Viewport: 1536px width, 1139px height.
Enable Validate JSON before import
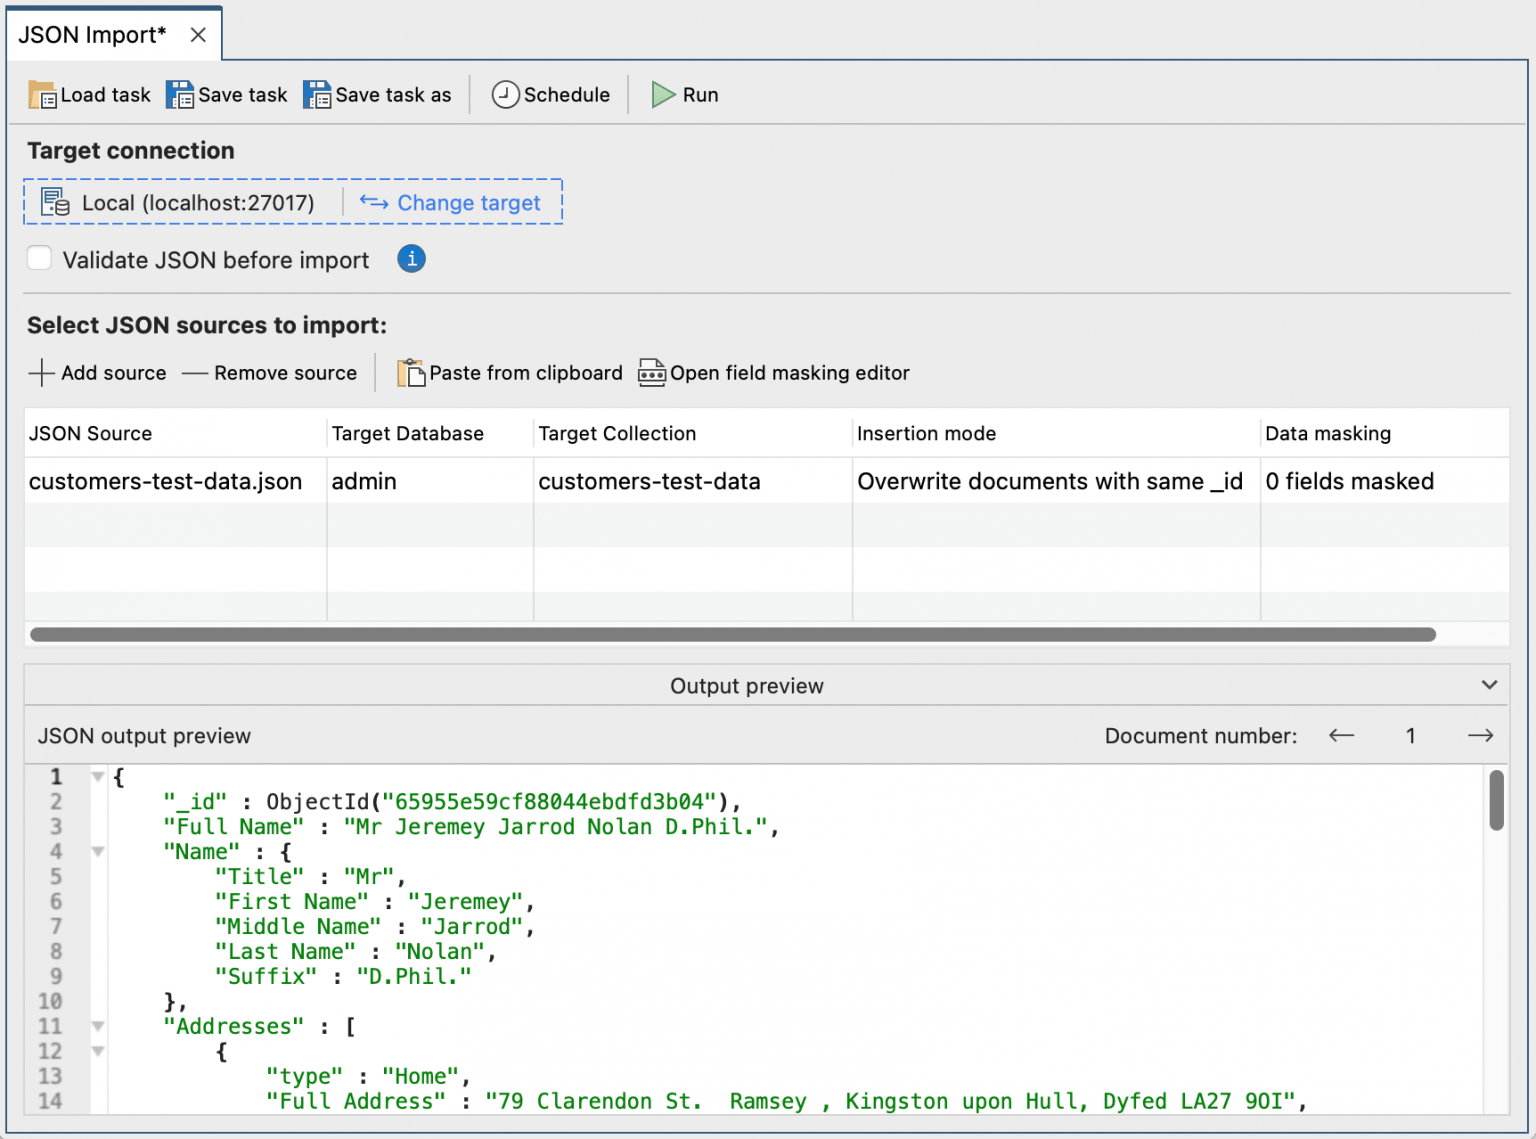39,258
